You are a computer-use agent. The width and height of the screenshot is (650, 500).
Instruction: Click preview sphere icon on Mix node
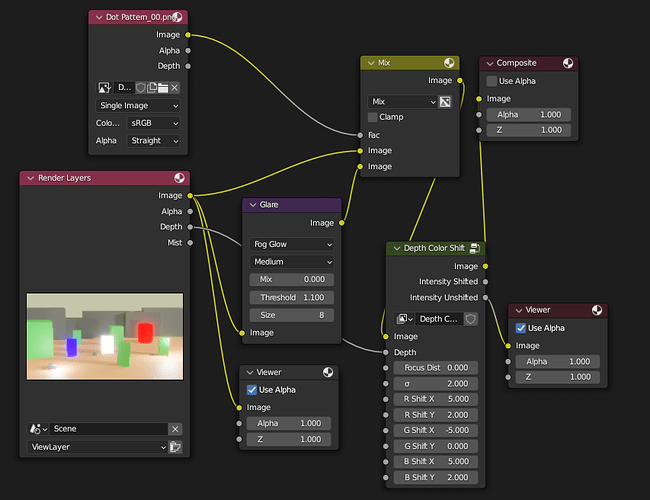coord(449,63)
